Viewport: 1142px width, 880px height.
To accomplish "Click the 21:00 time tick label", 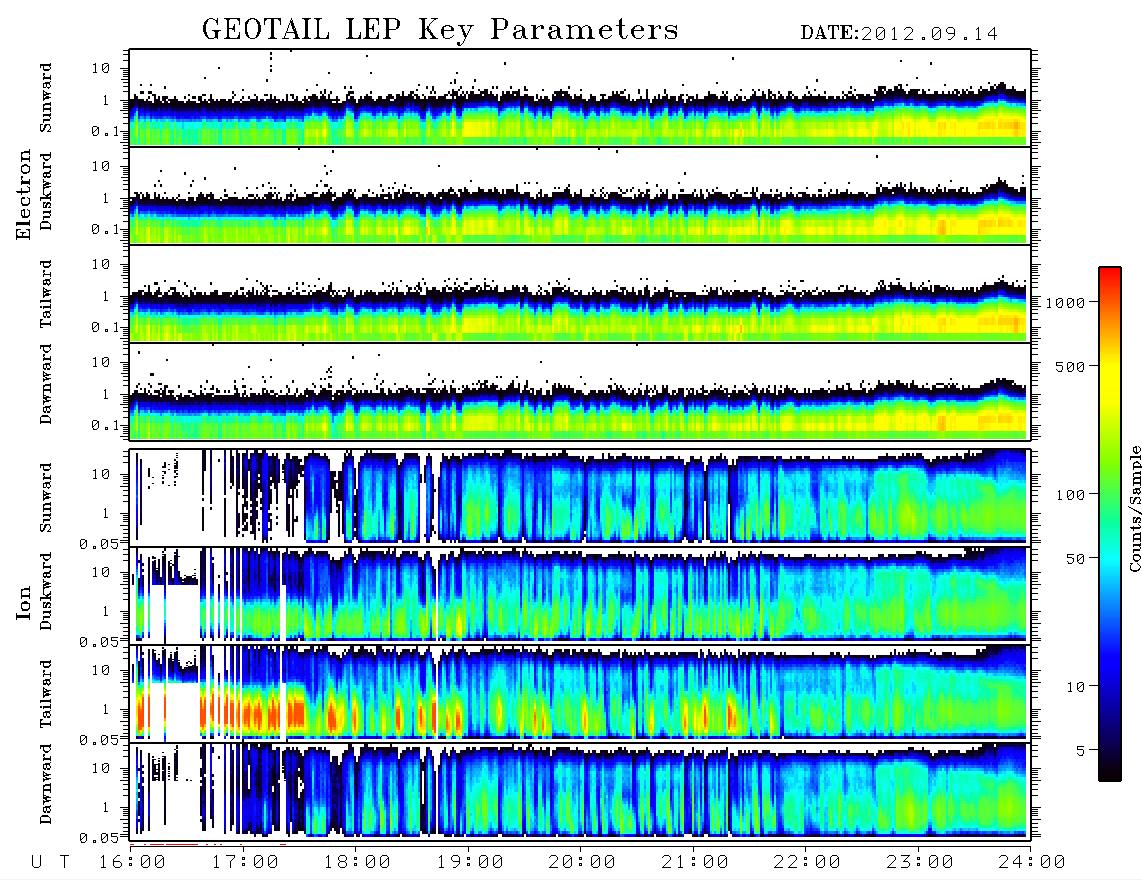I will coord(695,863).
